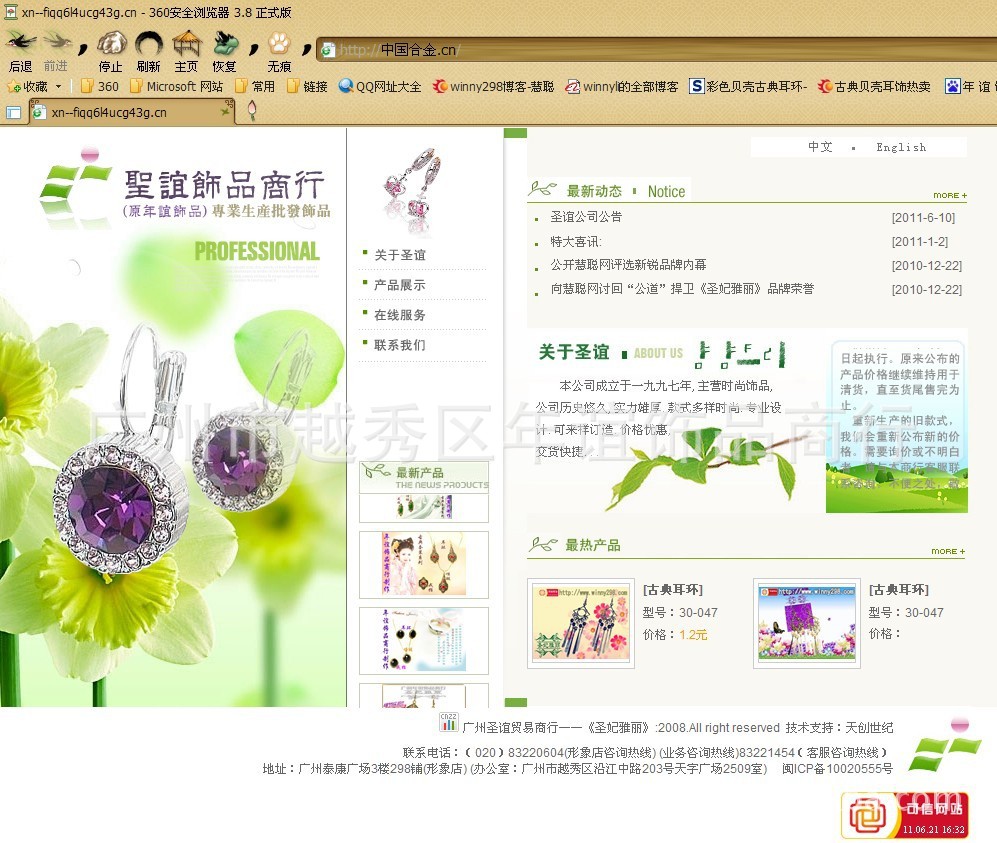Open the 360 bookmarks folder

coord(99,87)
